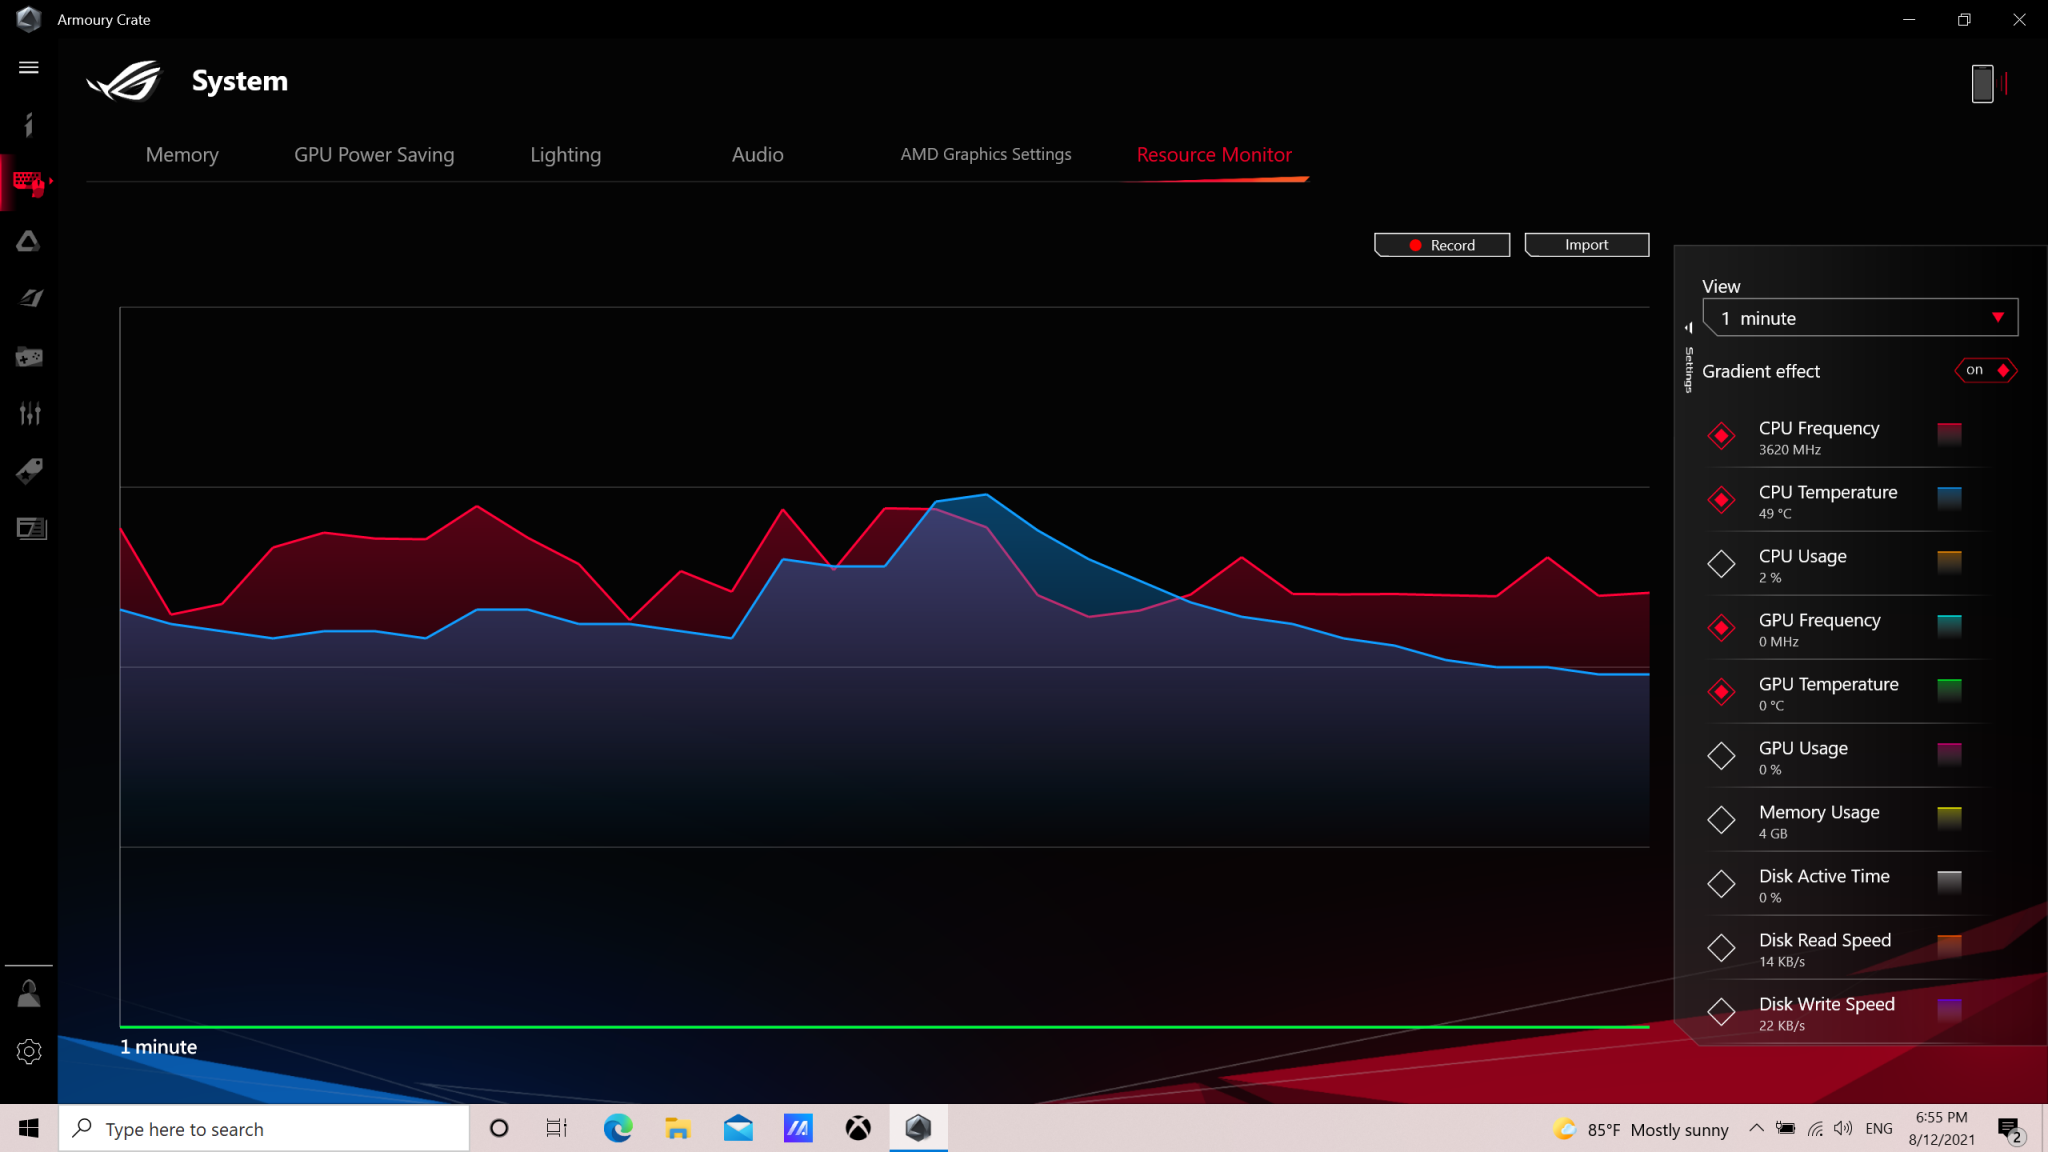The width and height of the screenshot is (2048, 1152).
Task: Open the hamburger menu in sidebar
Action: coord(29,67)
